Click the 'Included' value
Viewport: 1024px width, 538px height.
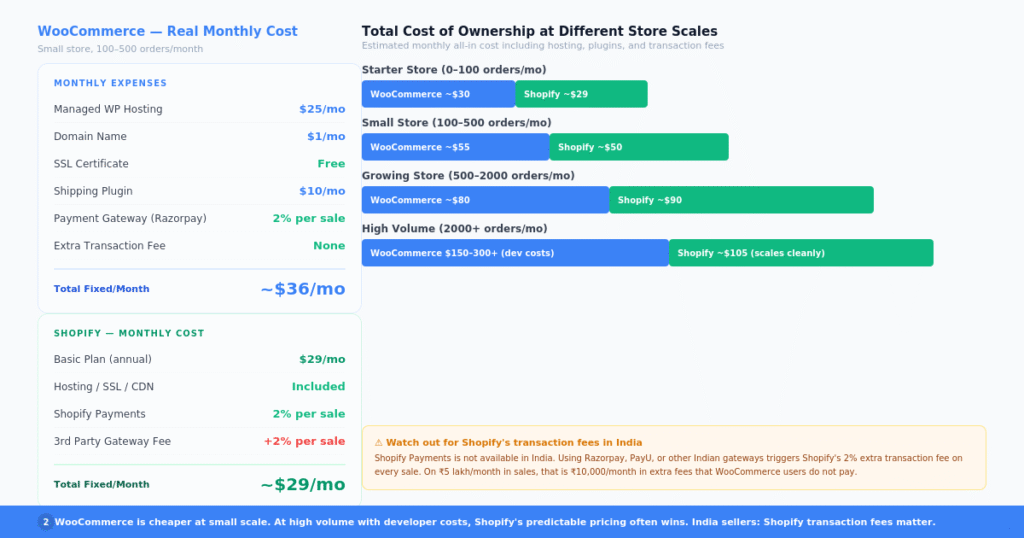click(x=318, y=387)
